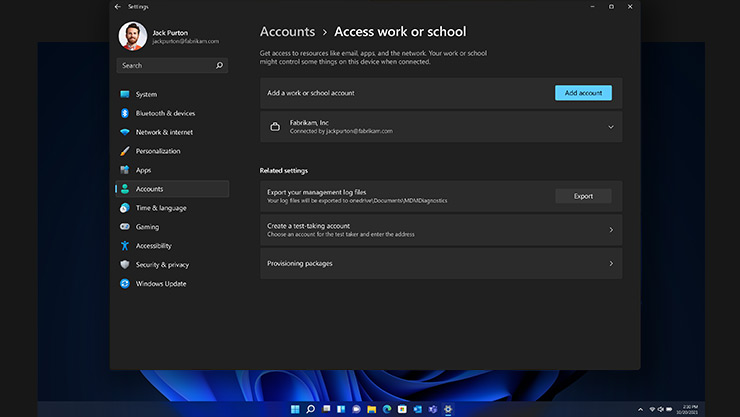740x417 pixels.
Task: Open the Apps settings page
Action: 143,170
